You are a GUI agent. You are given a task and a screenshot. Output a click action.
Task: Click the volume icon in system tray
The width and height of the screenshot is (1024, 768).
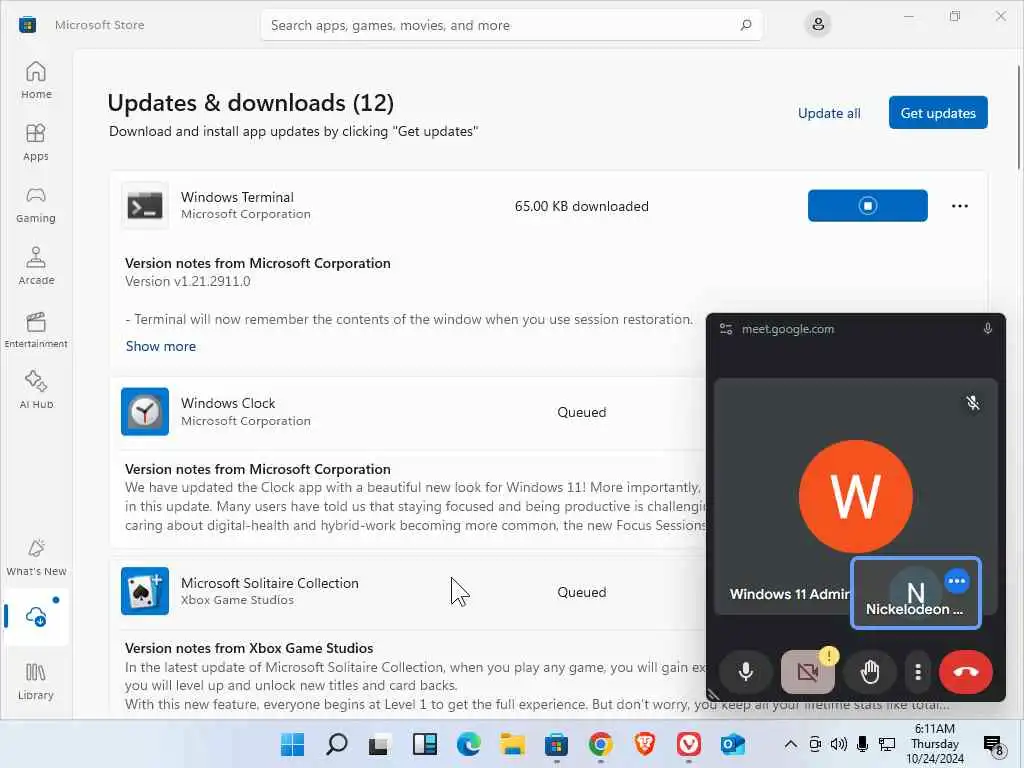pyautogui.click(x=839, y=744)
